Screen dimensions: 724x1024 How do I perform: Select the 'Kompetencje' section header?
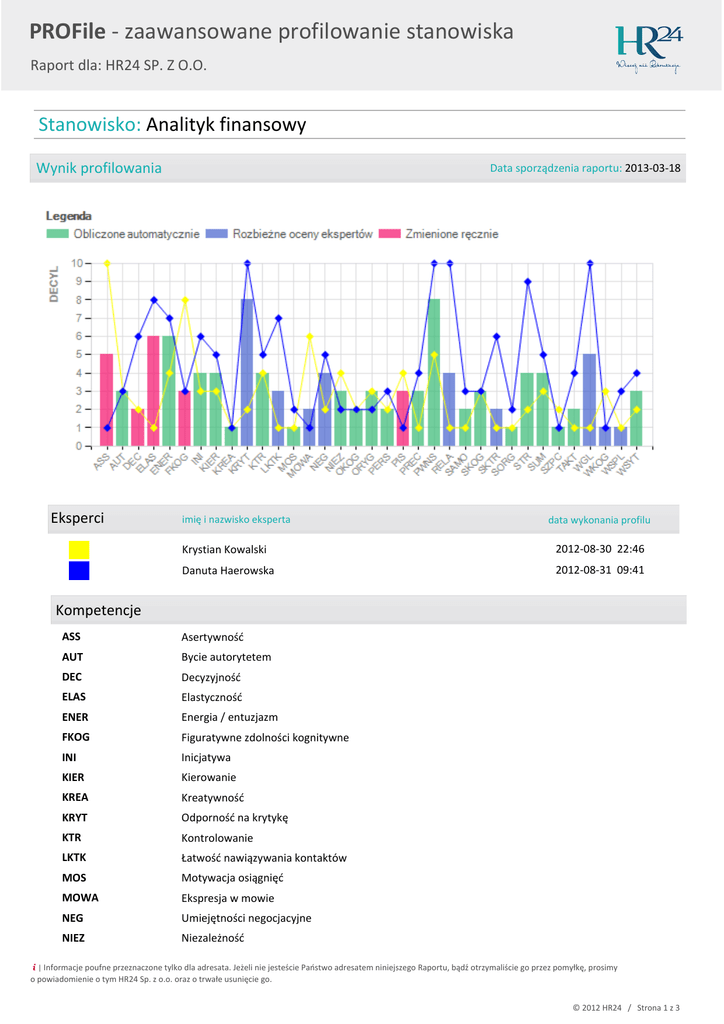point(98,610)
